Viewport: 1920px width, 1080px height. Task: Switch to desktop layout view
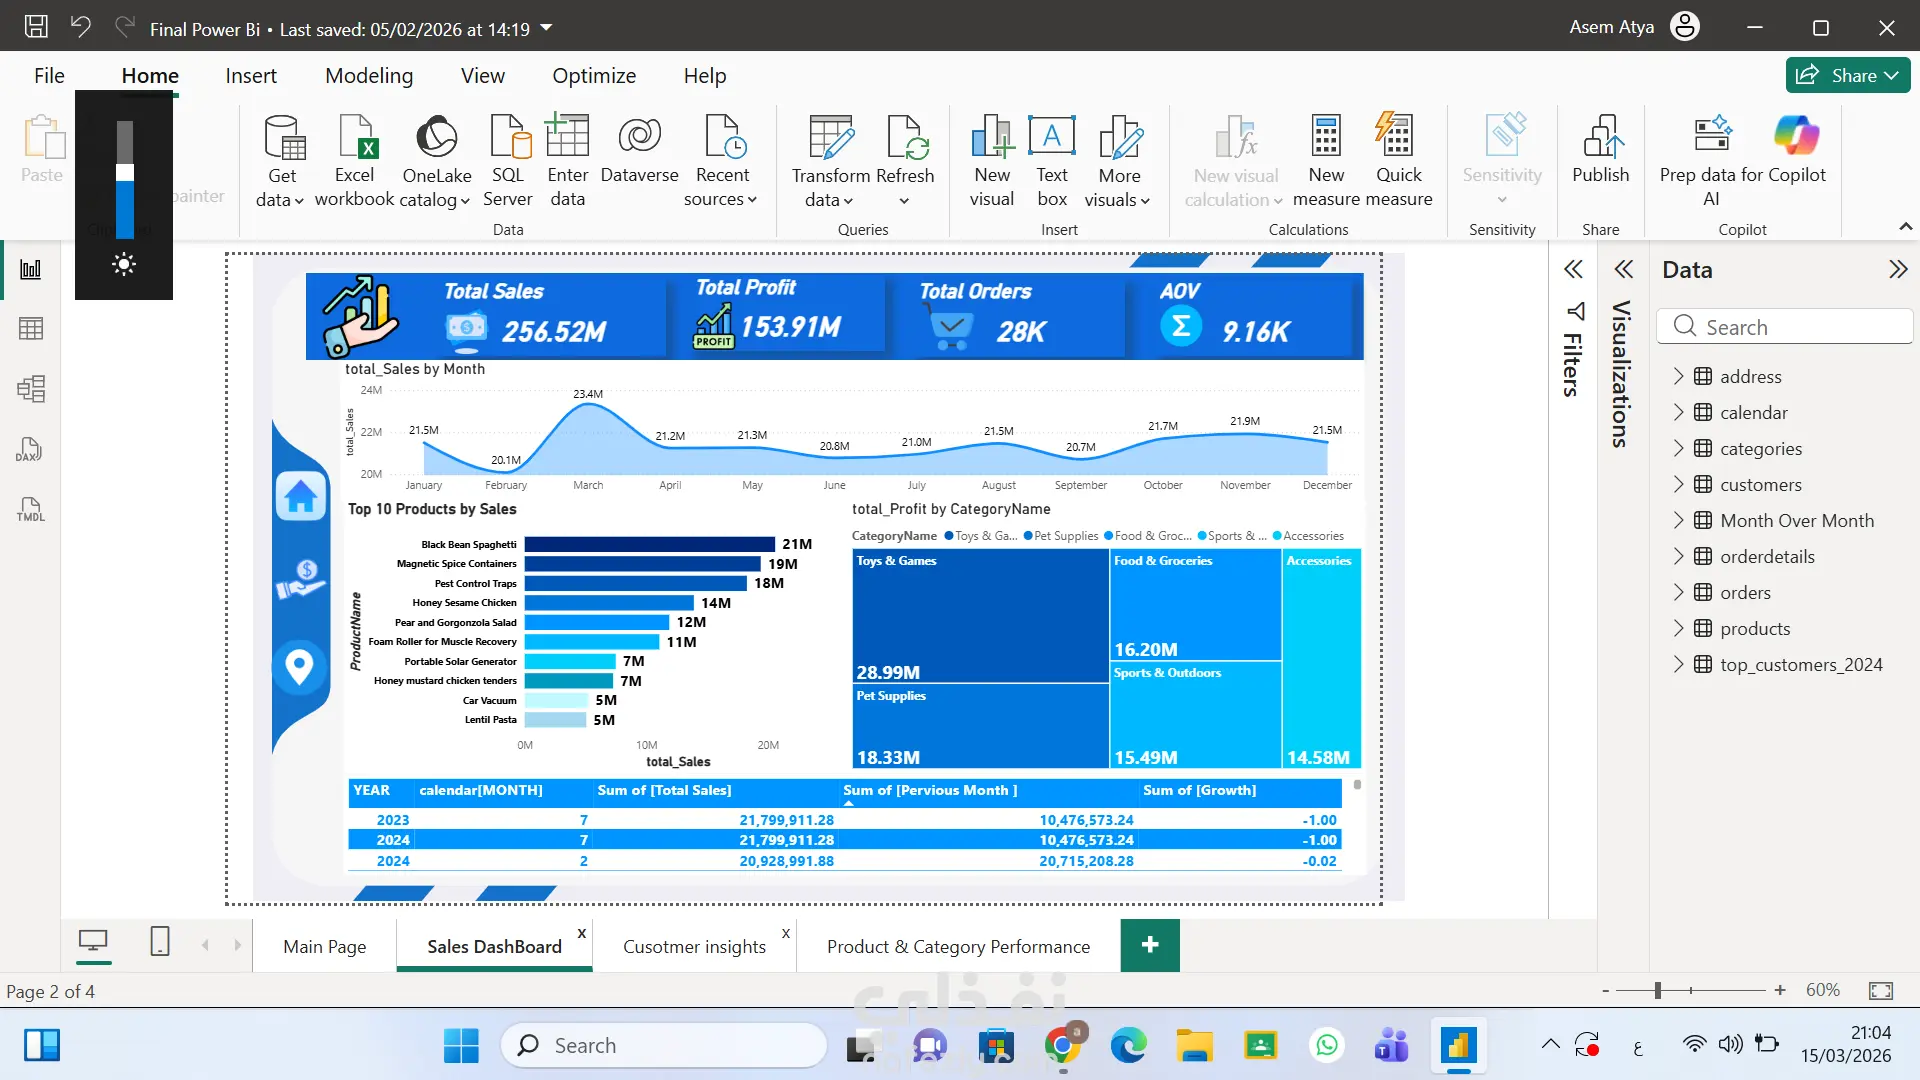click(93, 941)
